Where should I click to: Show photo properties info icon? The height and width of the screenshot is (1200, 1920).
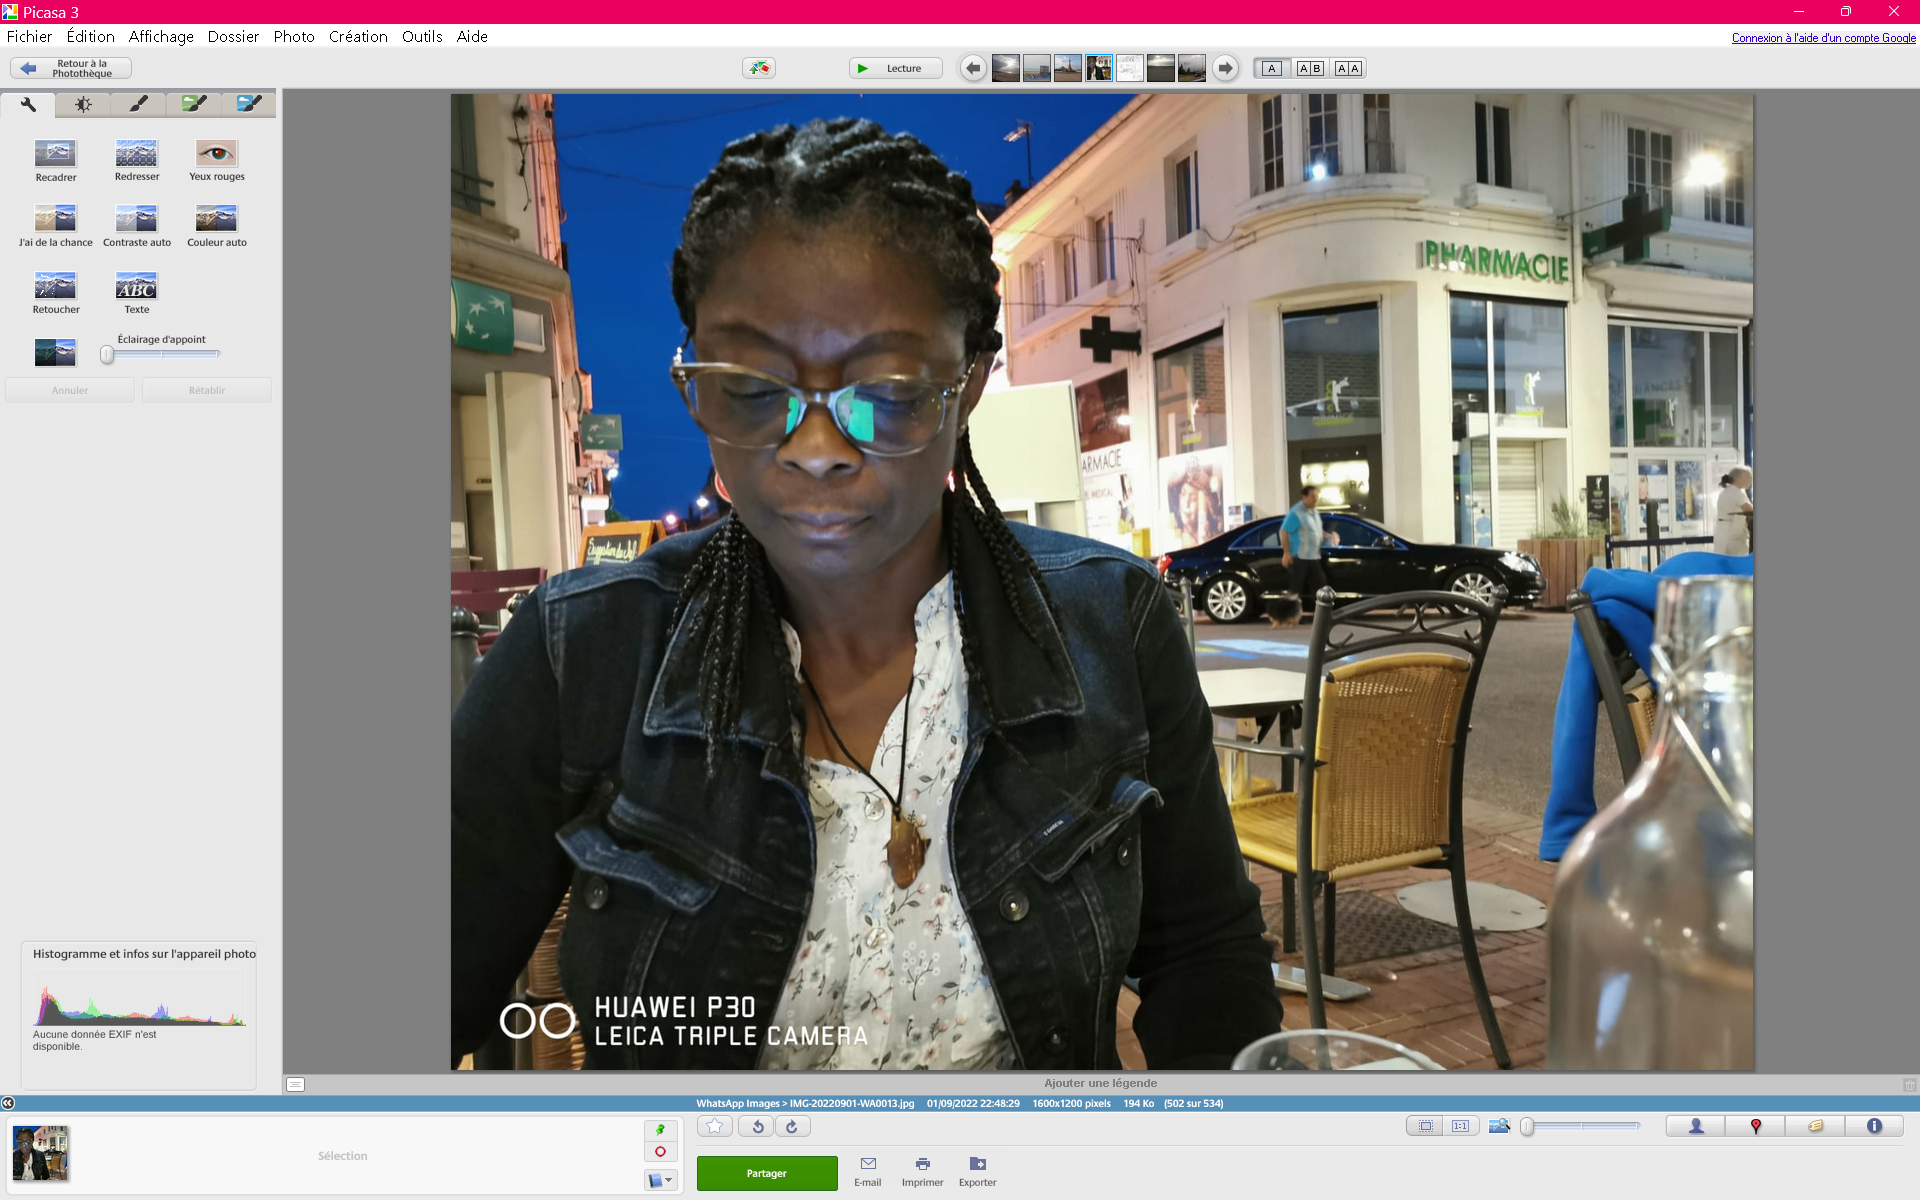[1874, 1126]
